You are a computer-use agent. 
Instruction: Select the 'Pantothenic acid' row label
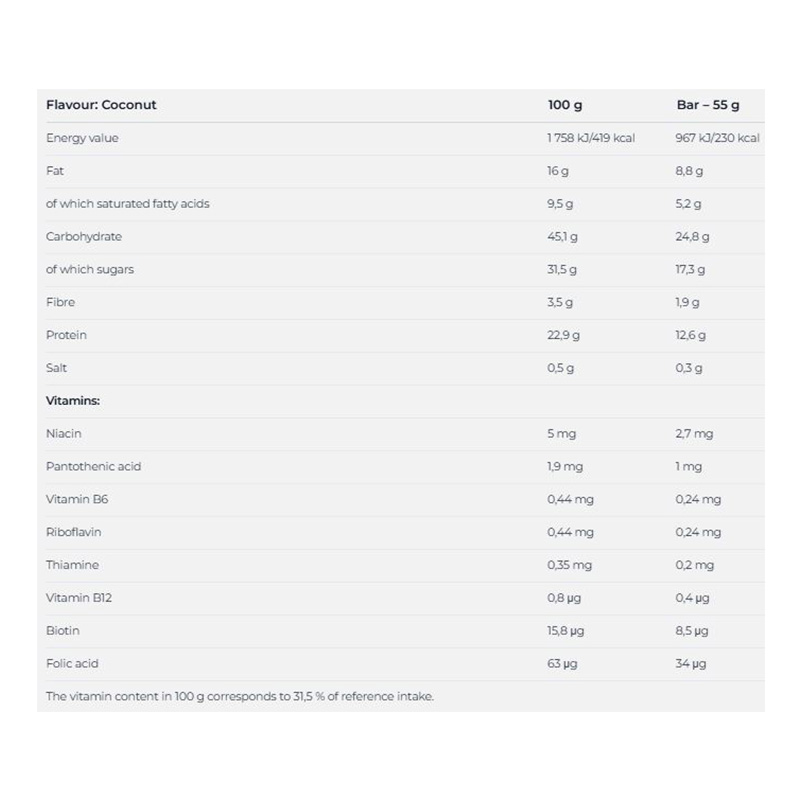tap(93, 466)
